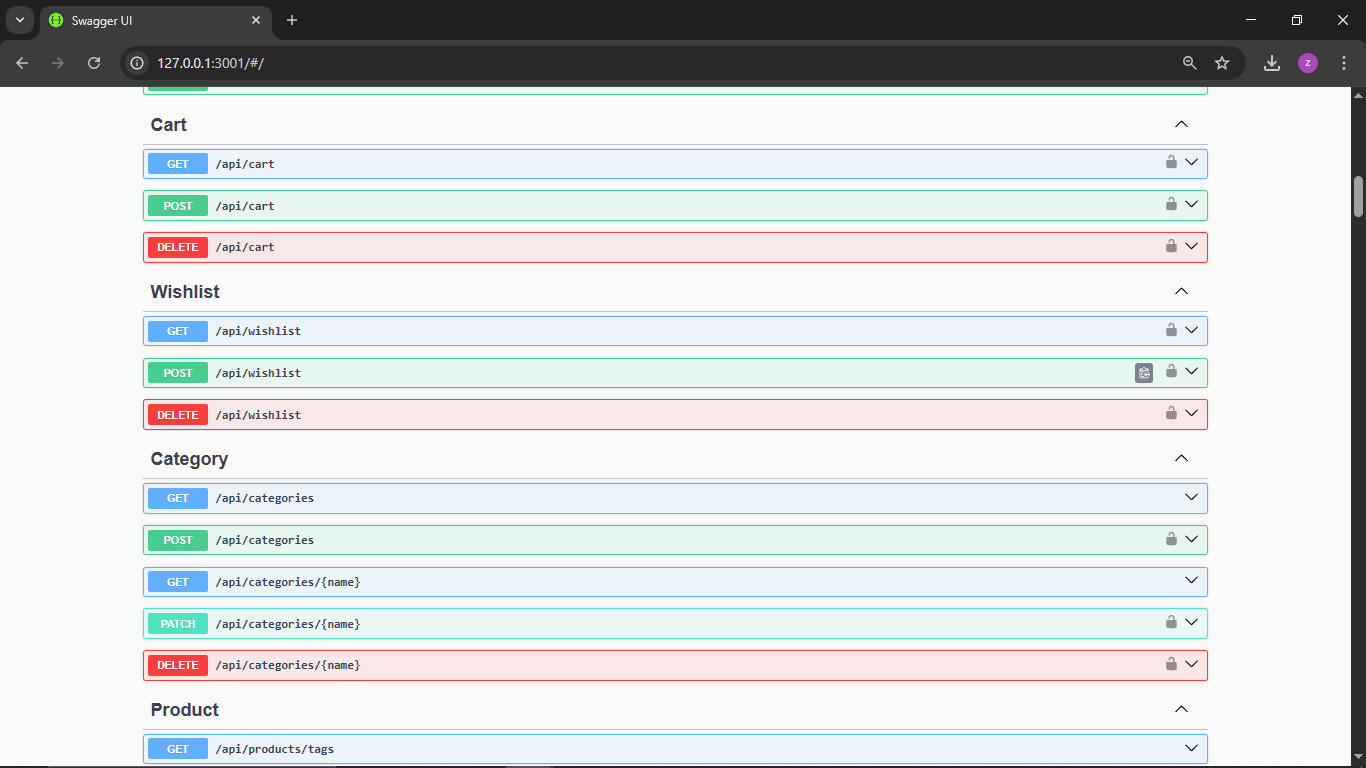Click the page vertical scrollbar thumb
Viewport: 1366px width, 768px height.
click(1358, 196)
